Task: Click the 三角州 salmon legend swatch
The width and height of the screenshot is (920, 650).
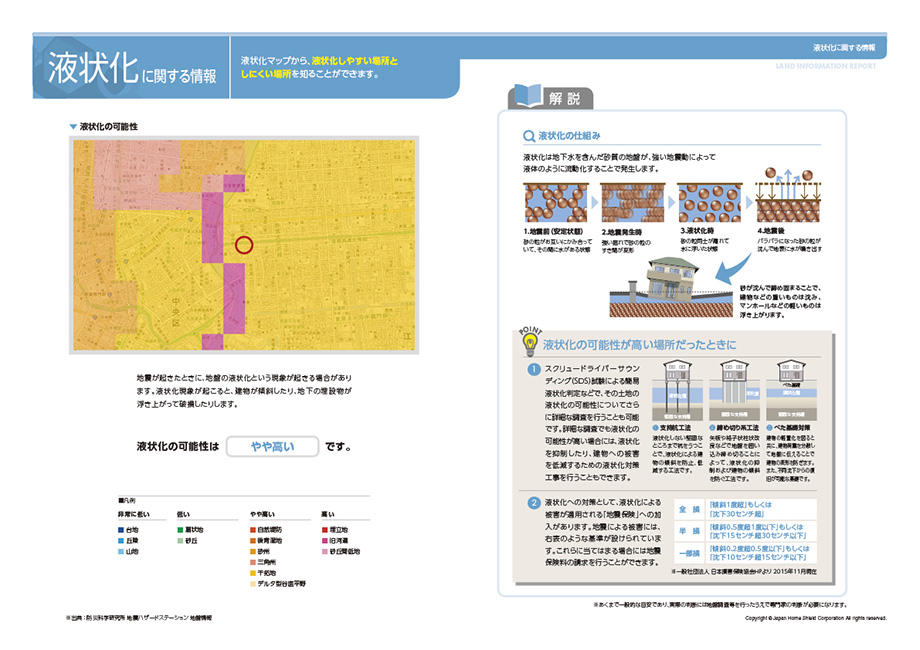Action: [253, 562]
